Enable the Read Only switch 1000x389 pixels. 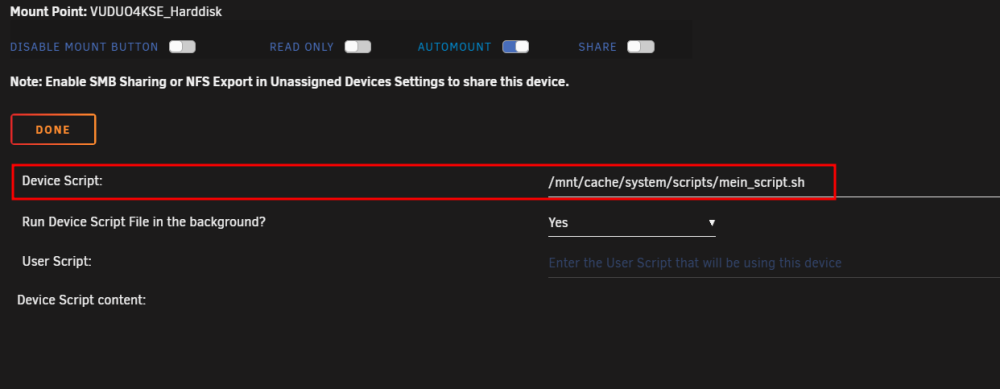click(358, 47)
